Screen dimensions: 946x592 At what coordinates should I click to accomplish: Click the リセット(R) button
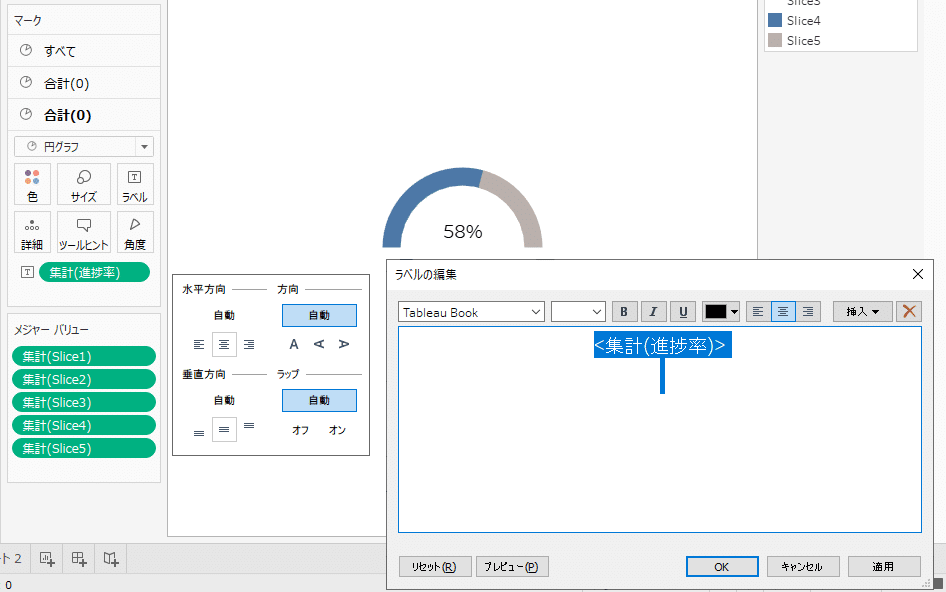[434, 567]
